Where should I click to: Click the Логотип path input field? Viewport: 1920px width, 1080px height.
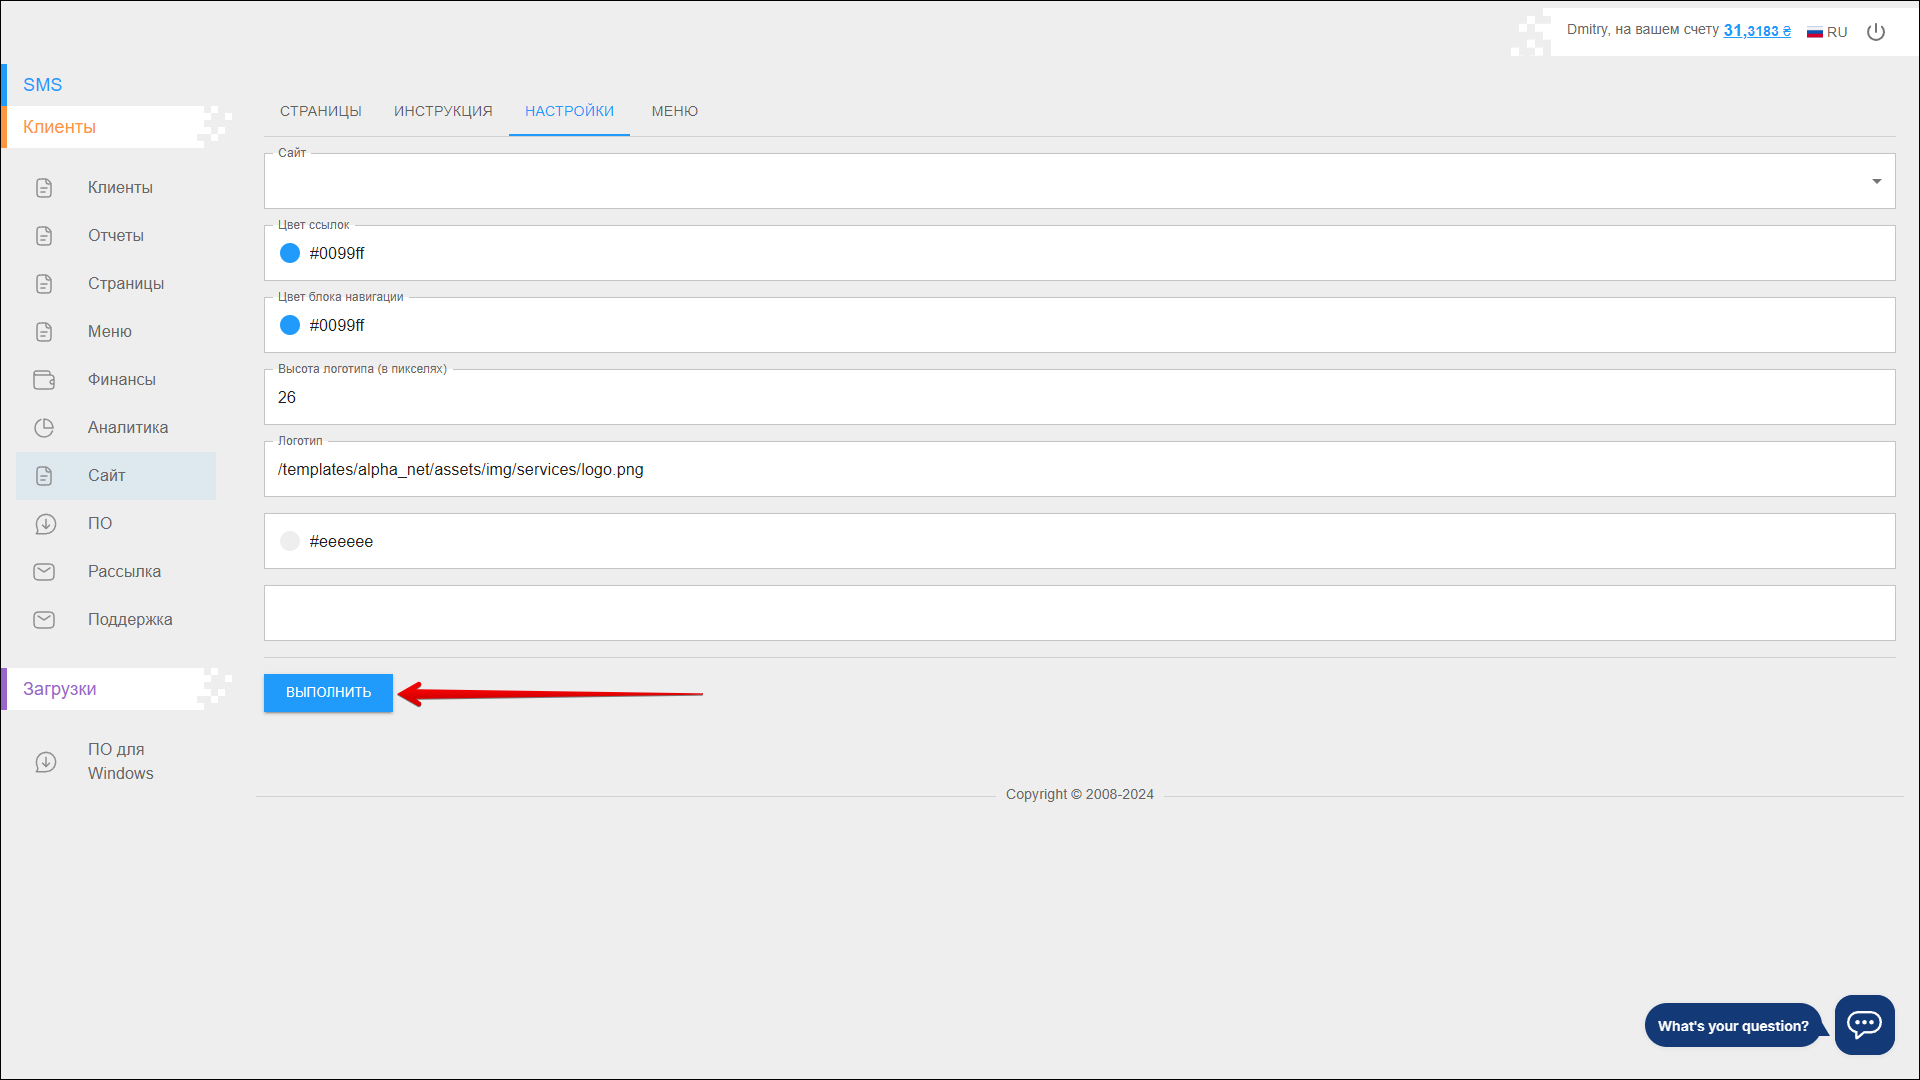1078,470
